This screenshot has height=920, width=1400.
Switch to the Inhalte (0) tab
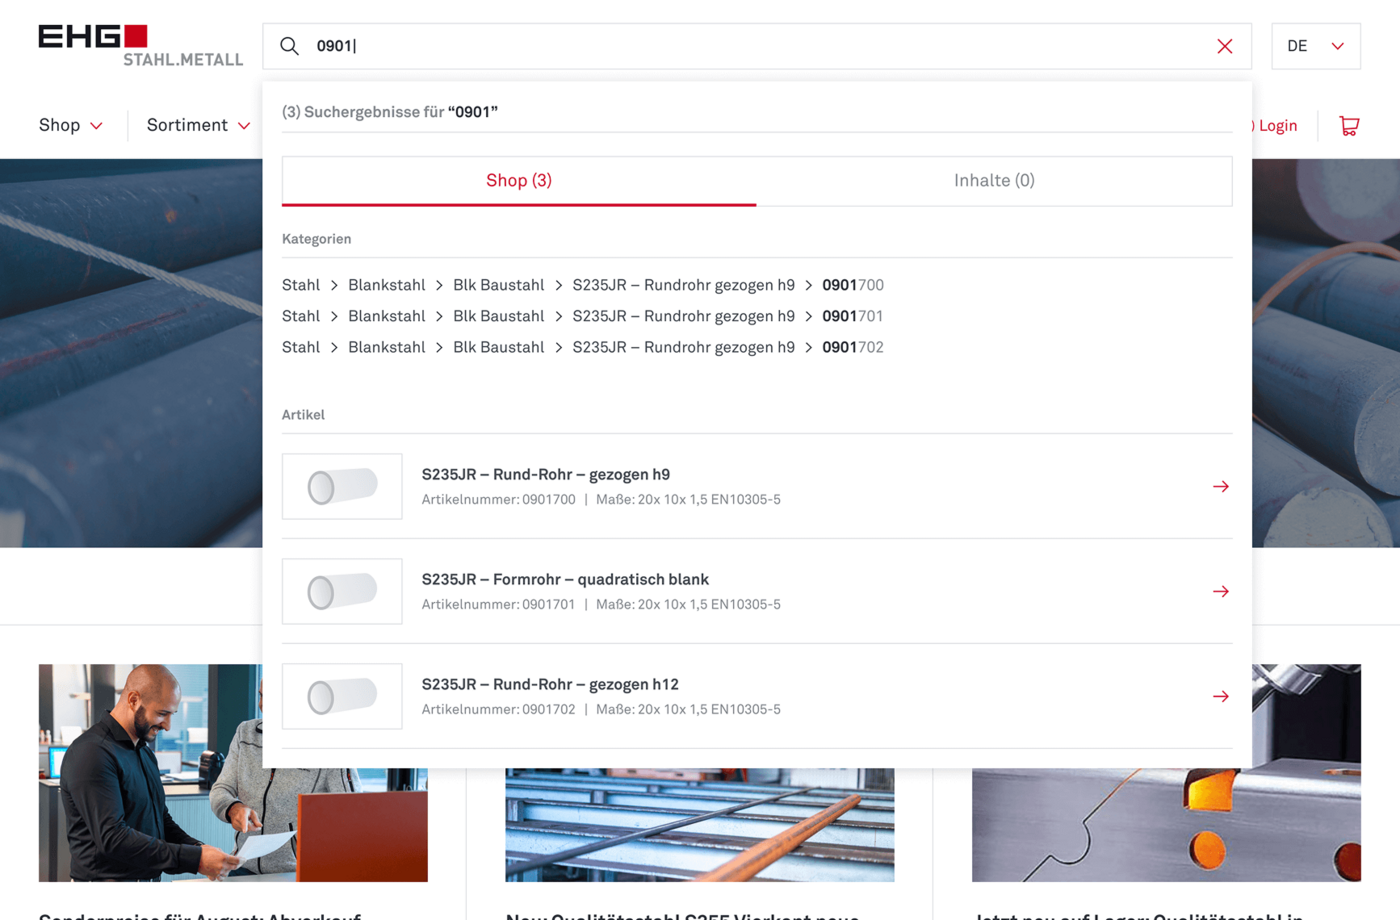point(994,181)
